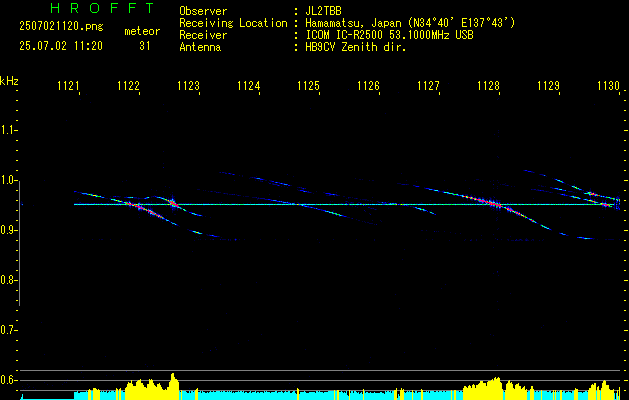Click the 0.9 kHz axis label
The image size is (629, 400).
click(x=8, y=230)
